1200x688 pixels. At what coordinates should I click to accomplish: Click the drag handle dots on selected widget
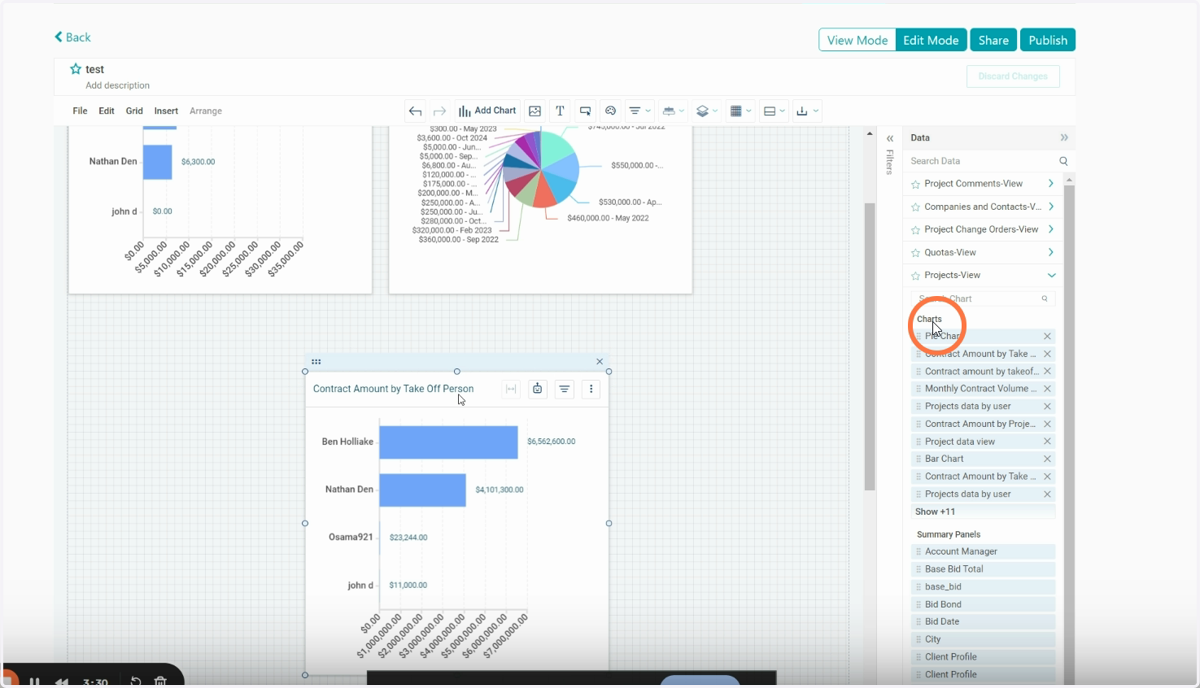click(316, 362)
